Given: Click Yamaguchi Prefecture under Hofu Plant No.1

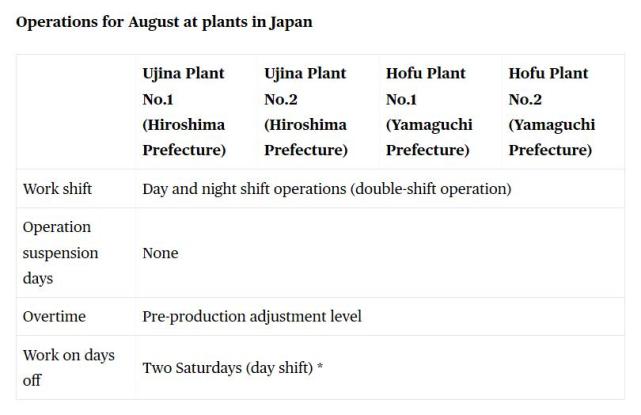Looking at the screenshot, I should pyautogui.click(x=429, y=138).
